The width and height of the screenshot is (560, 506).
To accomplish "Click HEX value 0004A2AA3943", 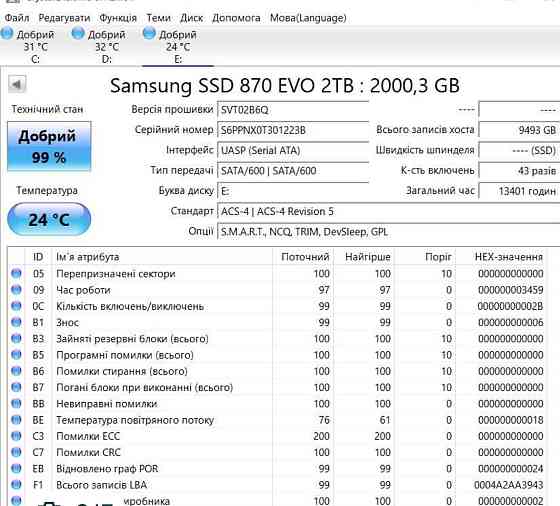I will [509, 485].
